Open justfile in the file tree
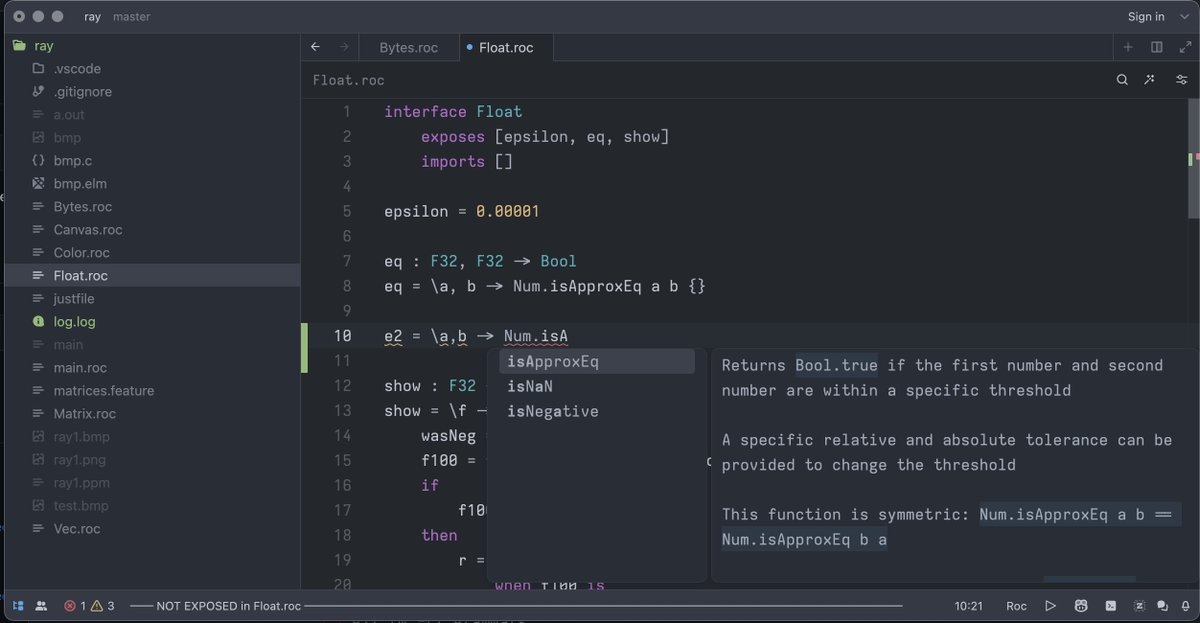The image size is (1200, 623). point(150,298)
